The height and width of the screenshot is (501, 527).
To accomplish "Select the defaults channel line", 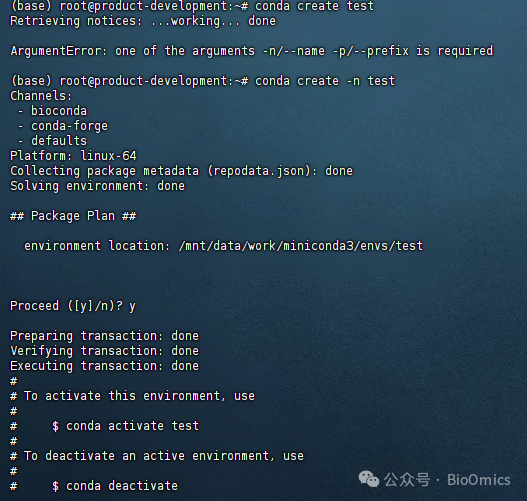I will click(x=52, y=141).
